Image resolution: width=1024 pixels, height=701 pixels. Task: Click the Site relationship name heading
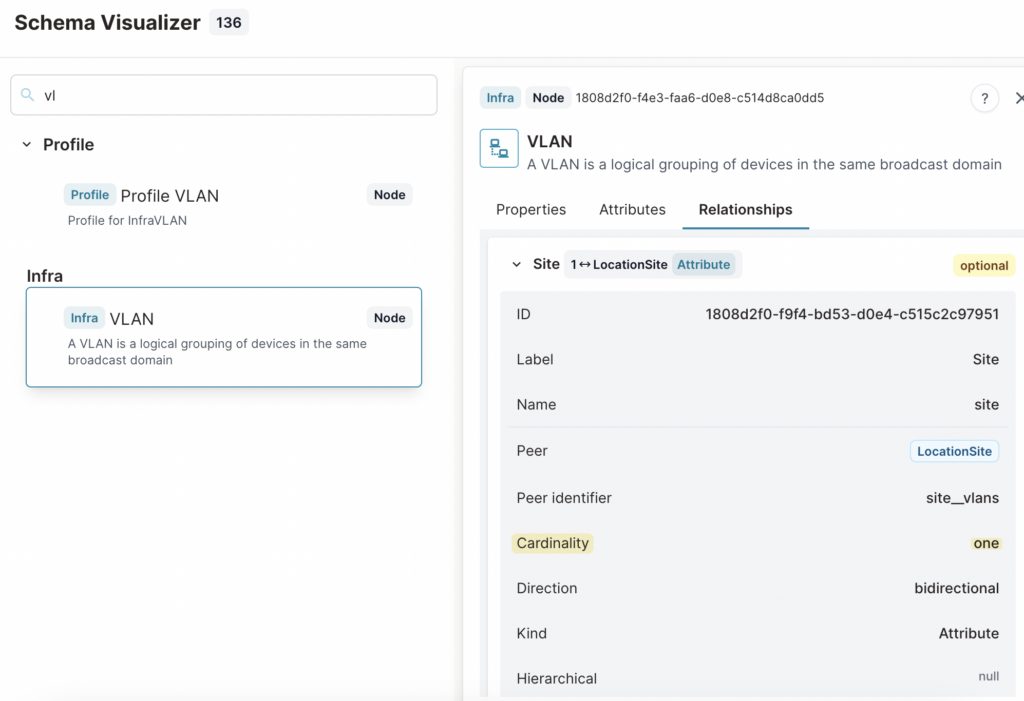[546, 264]
